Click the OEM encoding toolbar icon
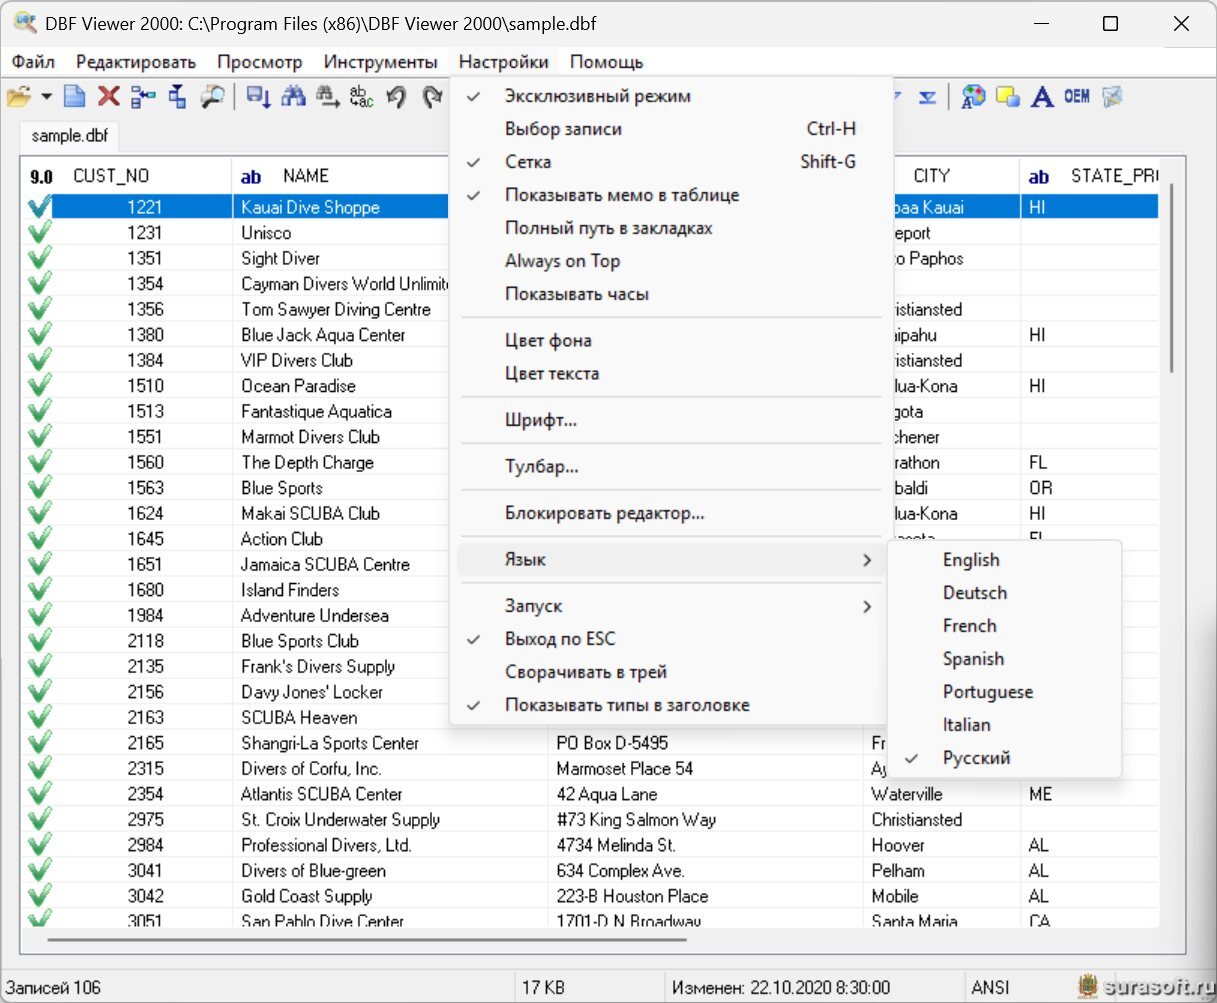 pos(1077,97)
